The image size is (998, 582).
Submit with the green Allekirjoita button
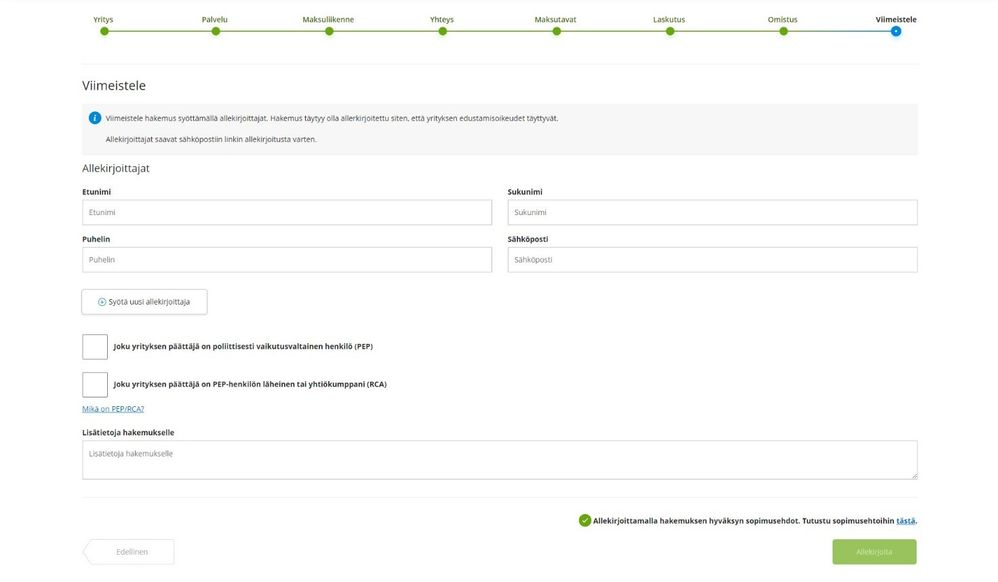click(x=875, y=552)
